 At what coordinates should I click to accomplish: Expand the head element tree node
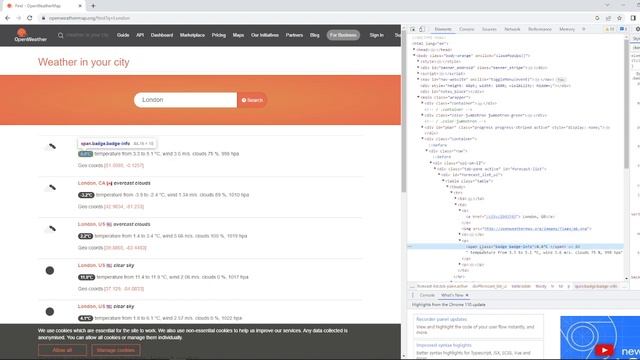(x=414, y=49)
